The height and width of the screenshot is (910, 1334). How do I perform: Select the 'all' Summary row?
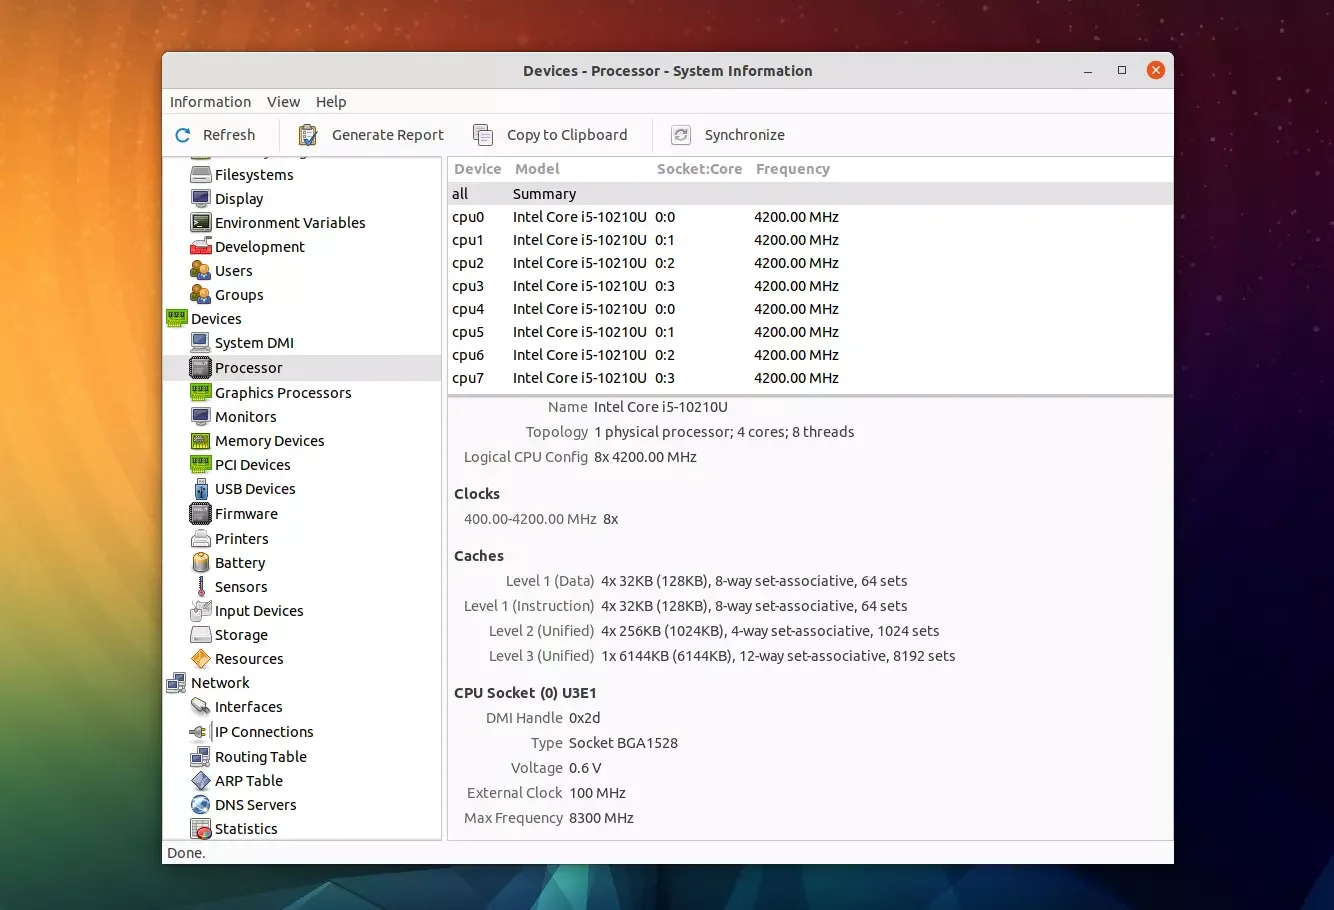pos(544,194)
